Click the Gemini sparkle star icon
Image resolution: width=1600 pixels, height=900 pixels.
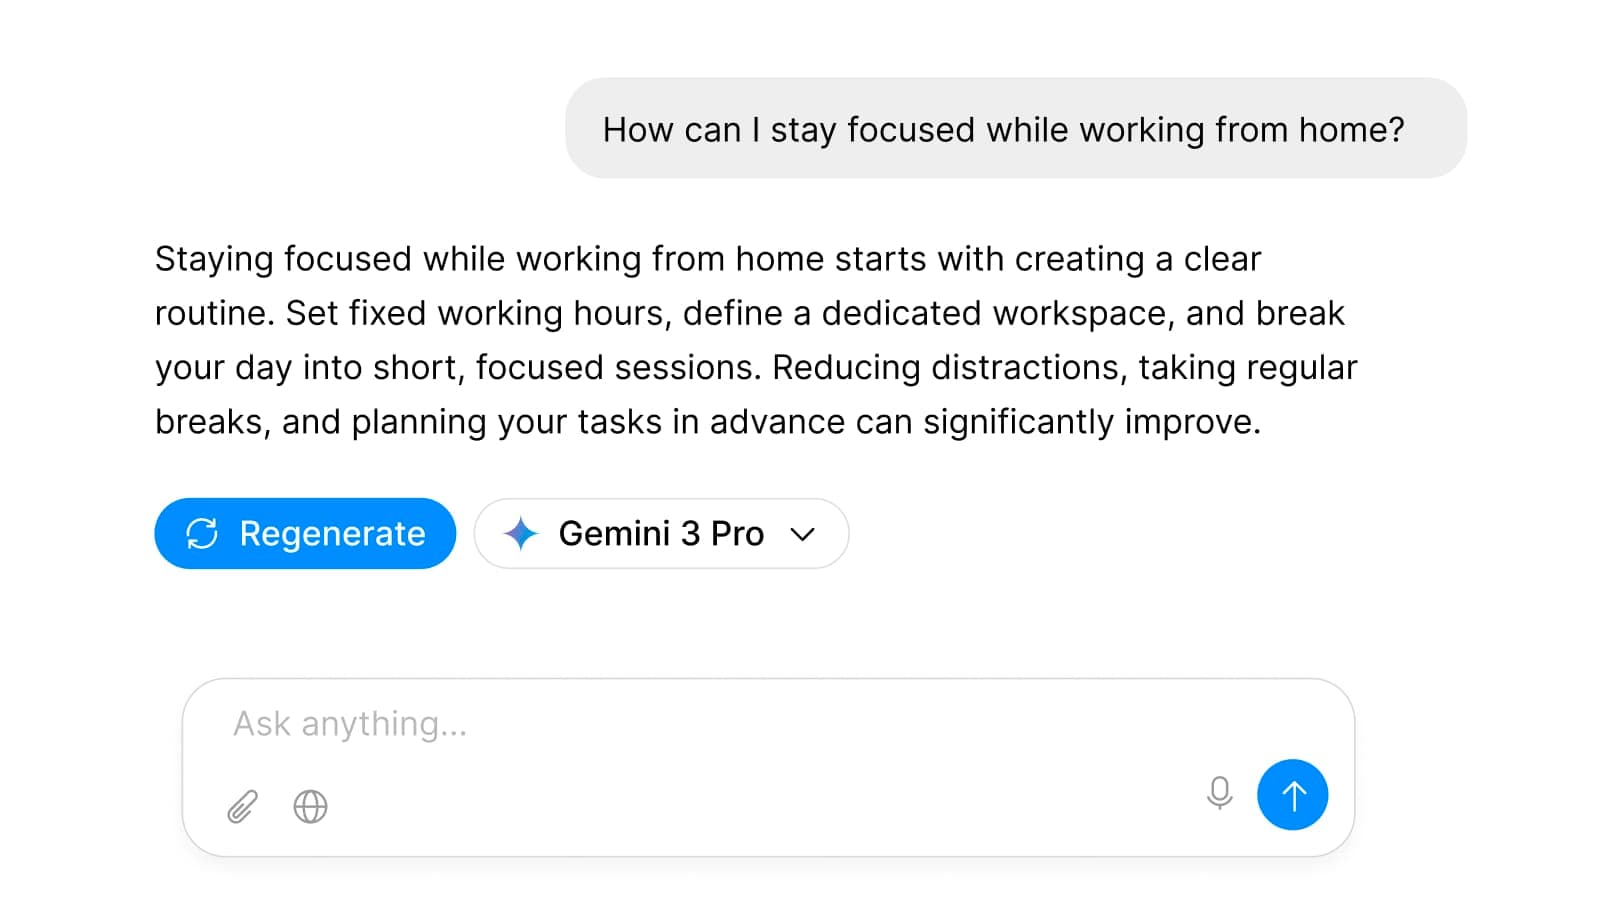520,534
